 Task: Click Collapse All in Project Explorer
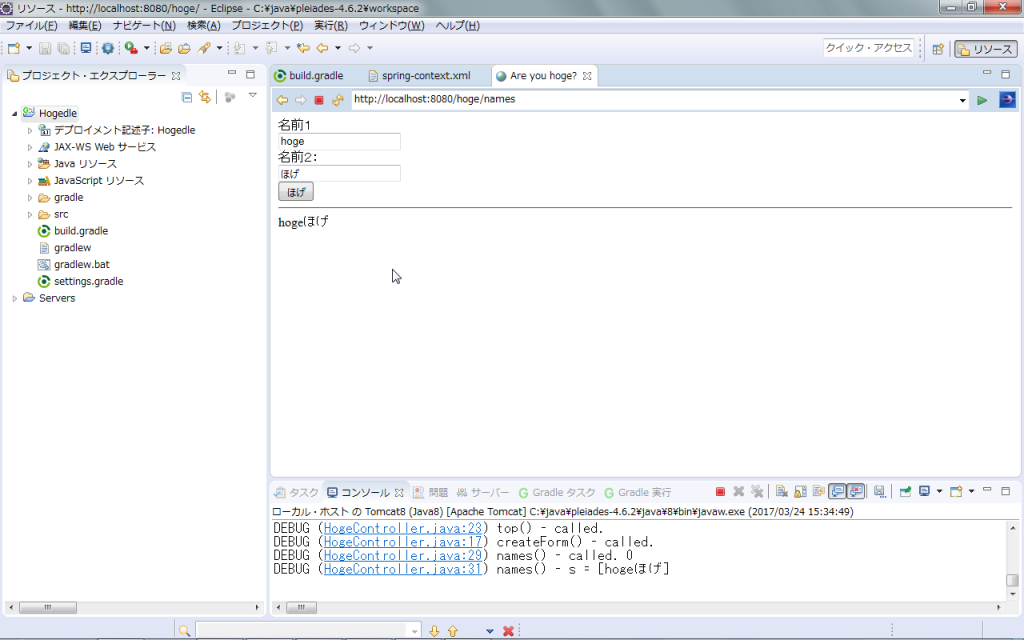[x=187, y=97]
